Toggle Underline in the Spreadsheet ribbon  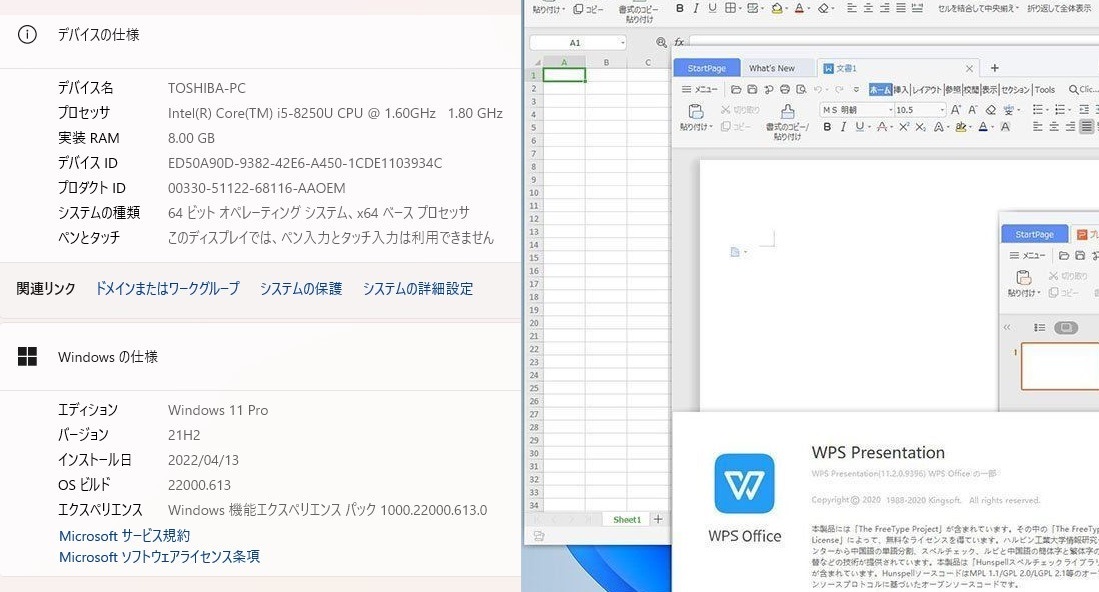tap(712, 8)
